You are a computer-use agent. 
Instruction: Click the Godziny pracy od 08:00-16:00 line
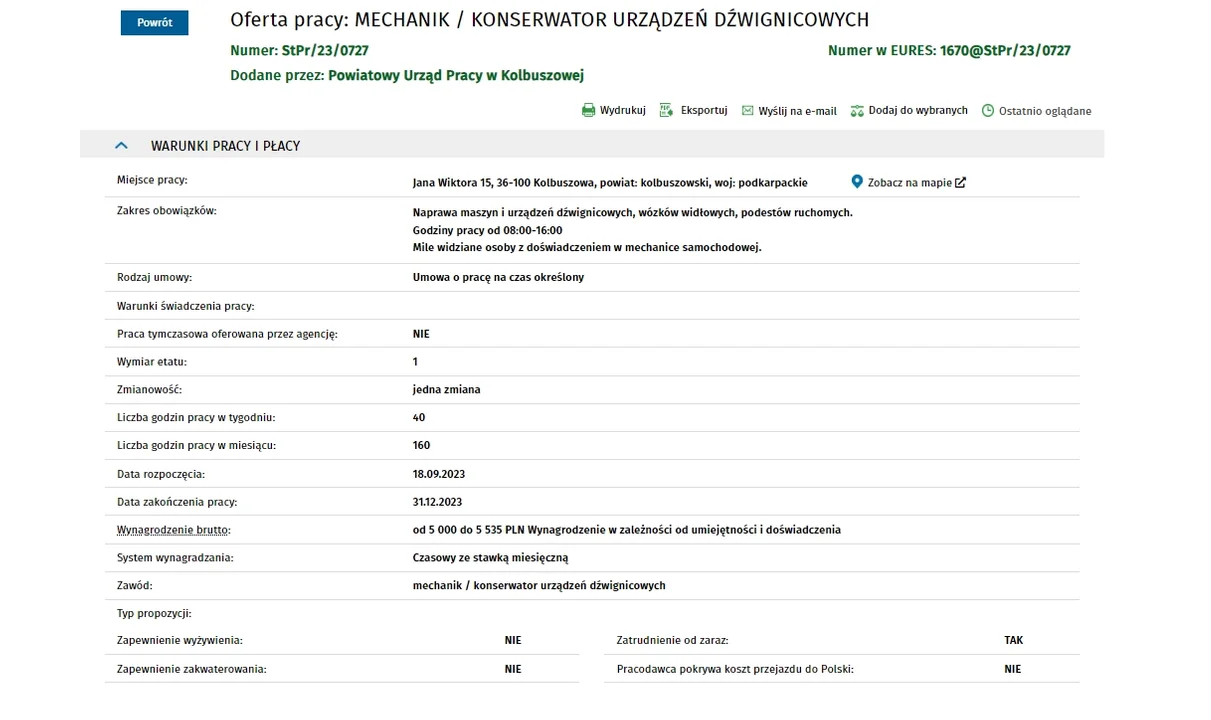click(488, 230)
